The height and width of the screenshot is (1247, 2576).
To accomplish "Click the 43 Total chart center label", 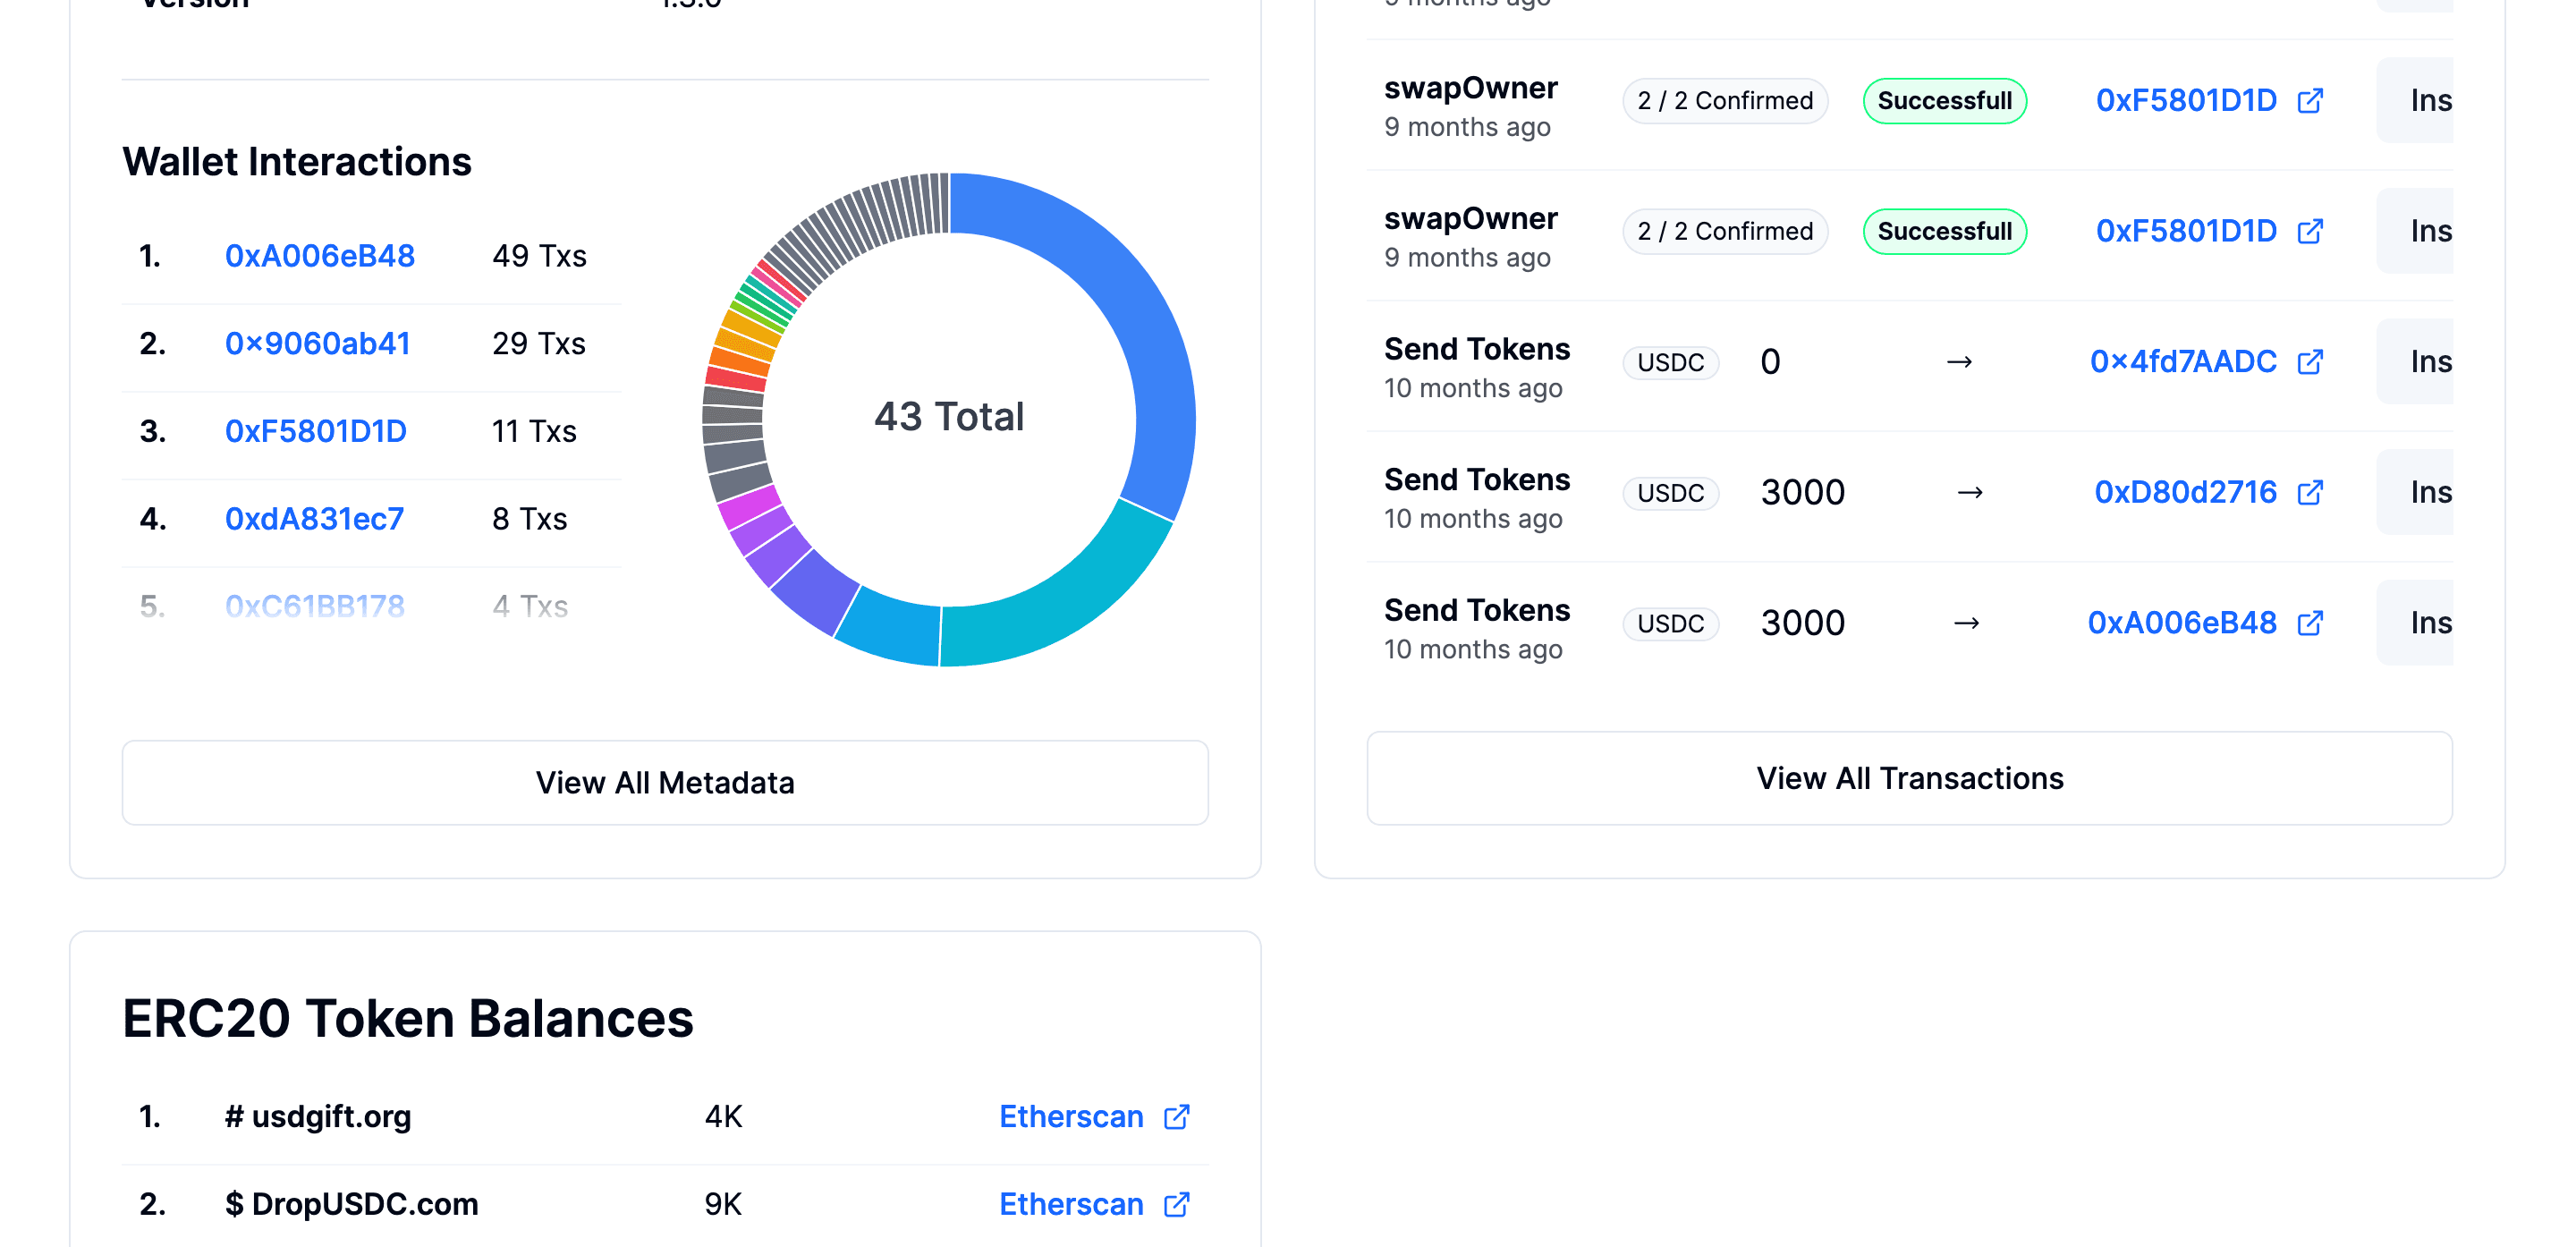I will point(949,416).
